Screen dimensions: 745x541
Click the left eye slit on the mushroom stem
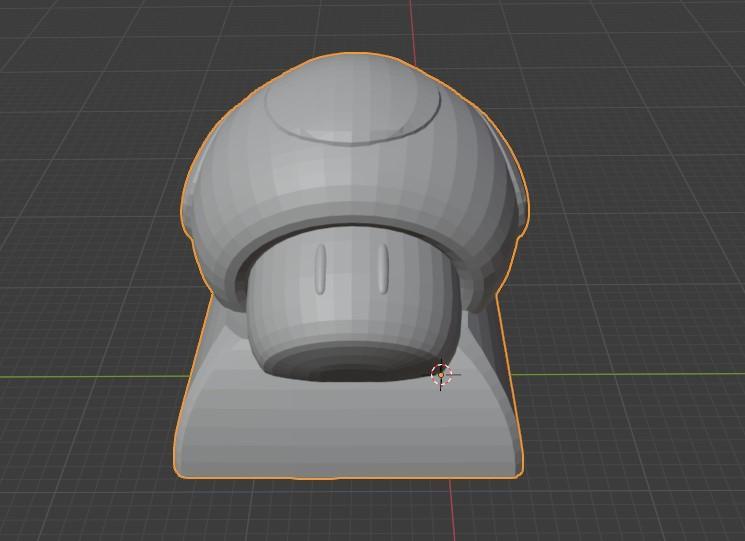click(x=321, y=269)
